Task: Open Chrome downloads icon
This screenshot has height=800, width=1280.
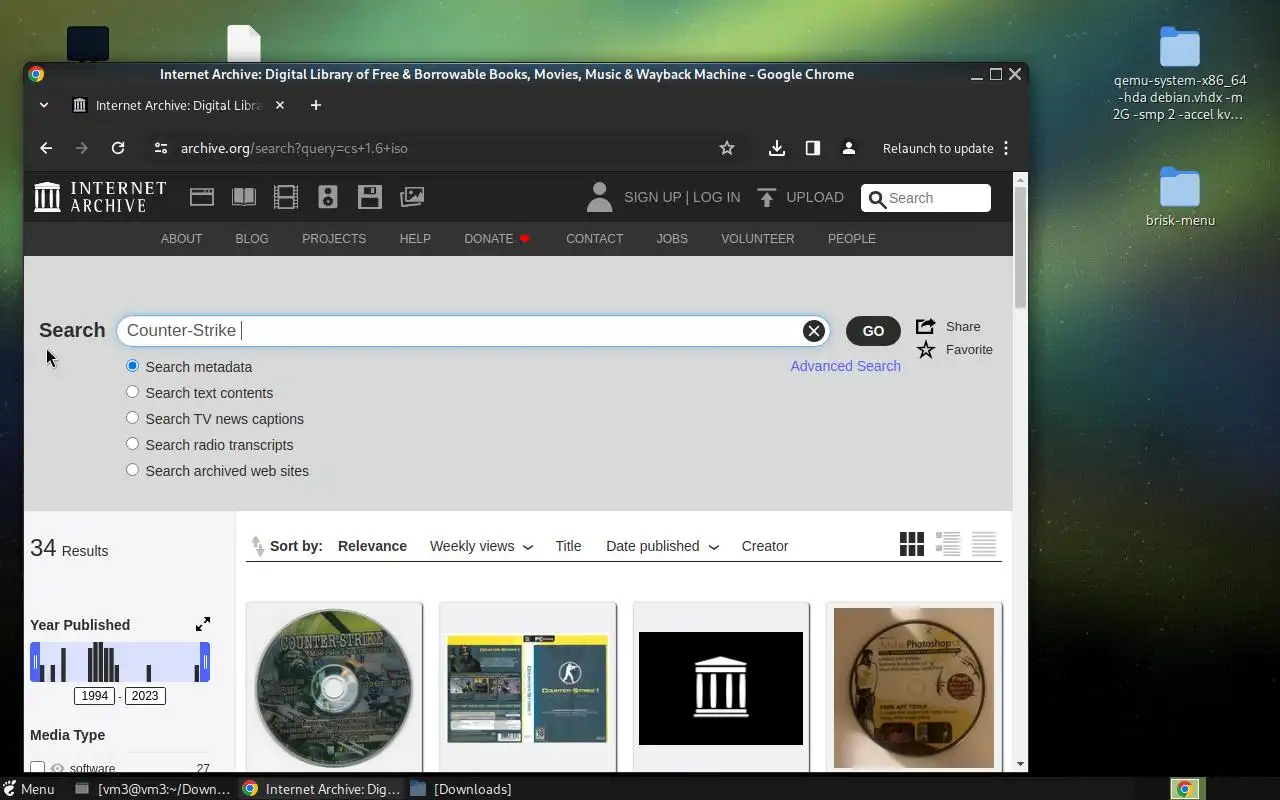Action: coord(777,148)
